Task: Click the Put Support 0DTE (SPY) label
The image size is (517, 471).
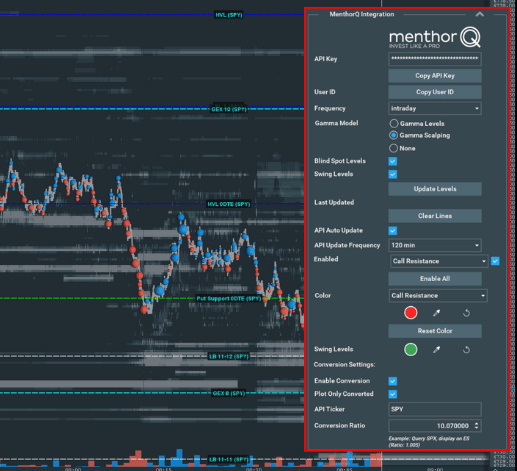Action: click(x=229, y=298)
